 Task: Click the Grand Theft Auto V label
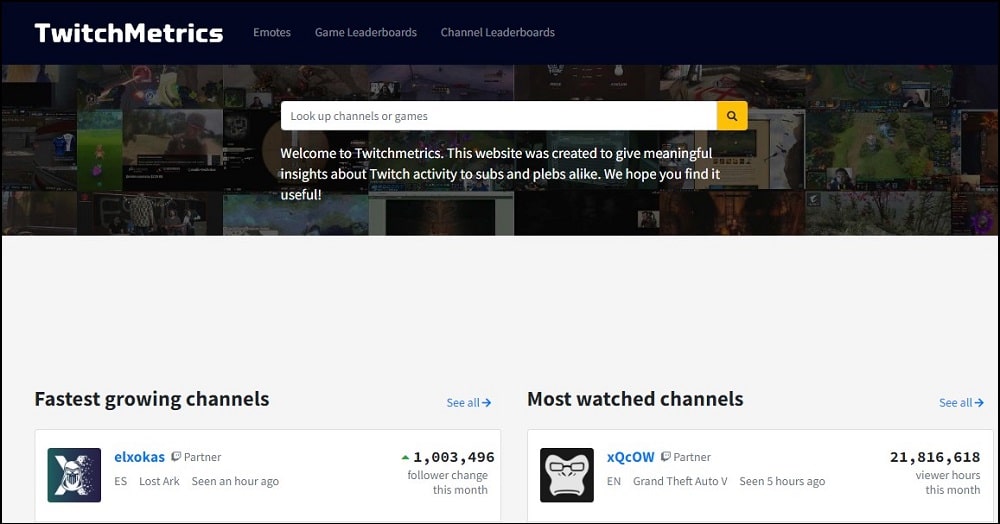680,481
